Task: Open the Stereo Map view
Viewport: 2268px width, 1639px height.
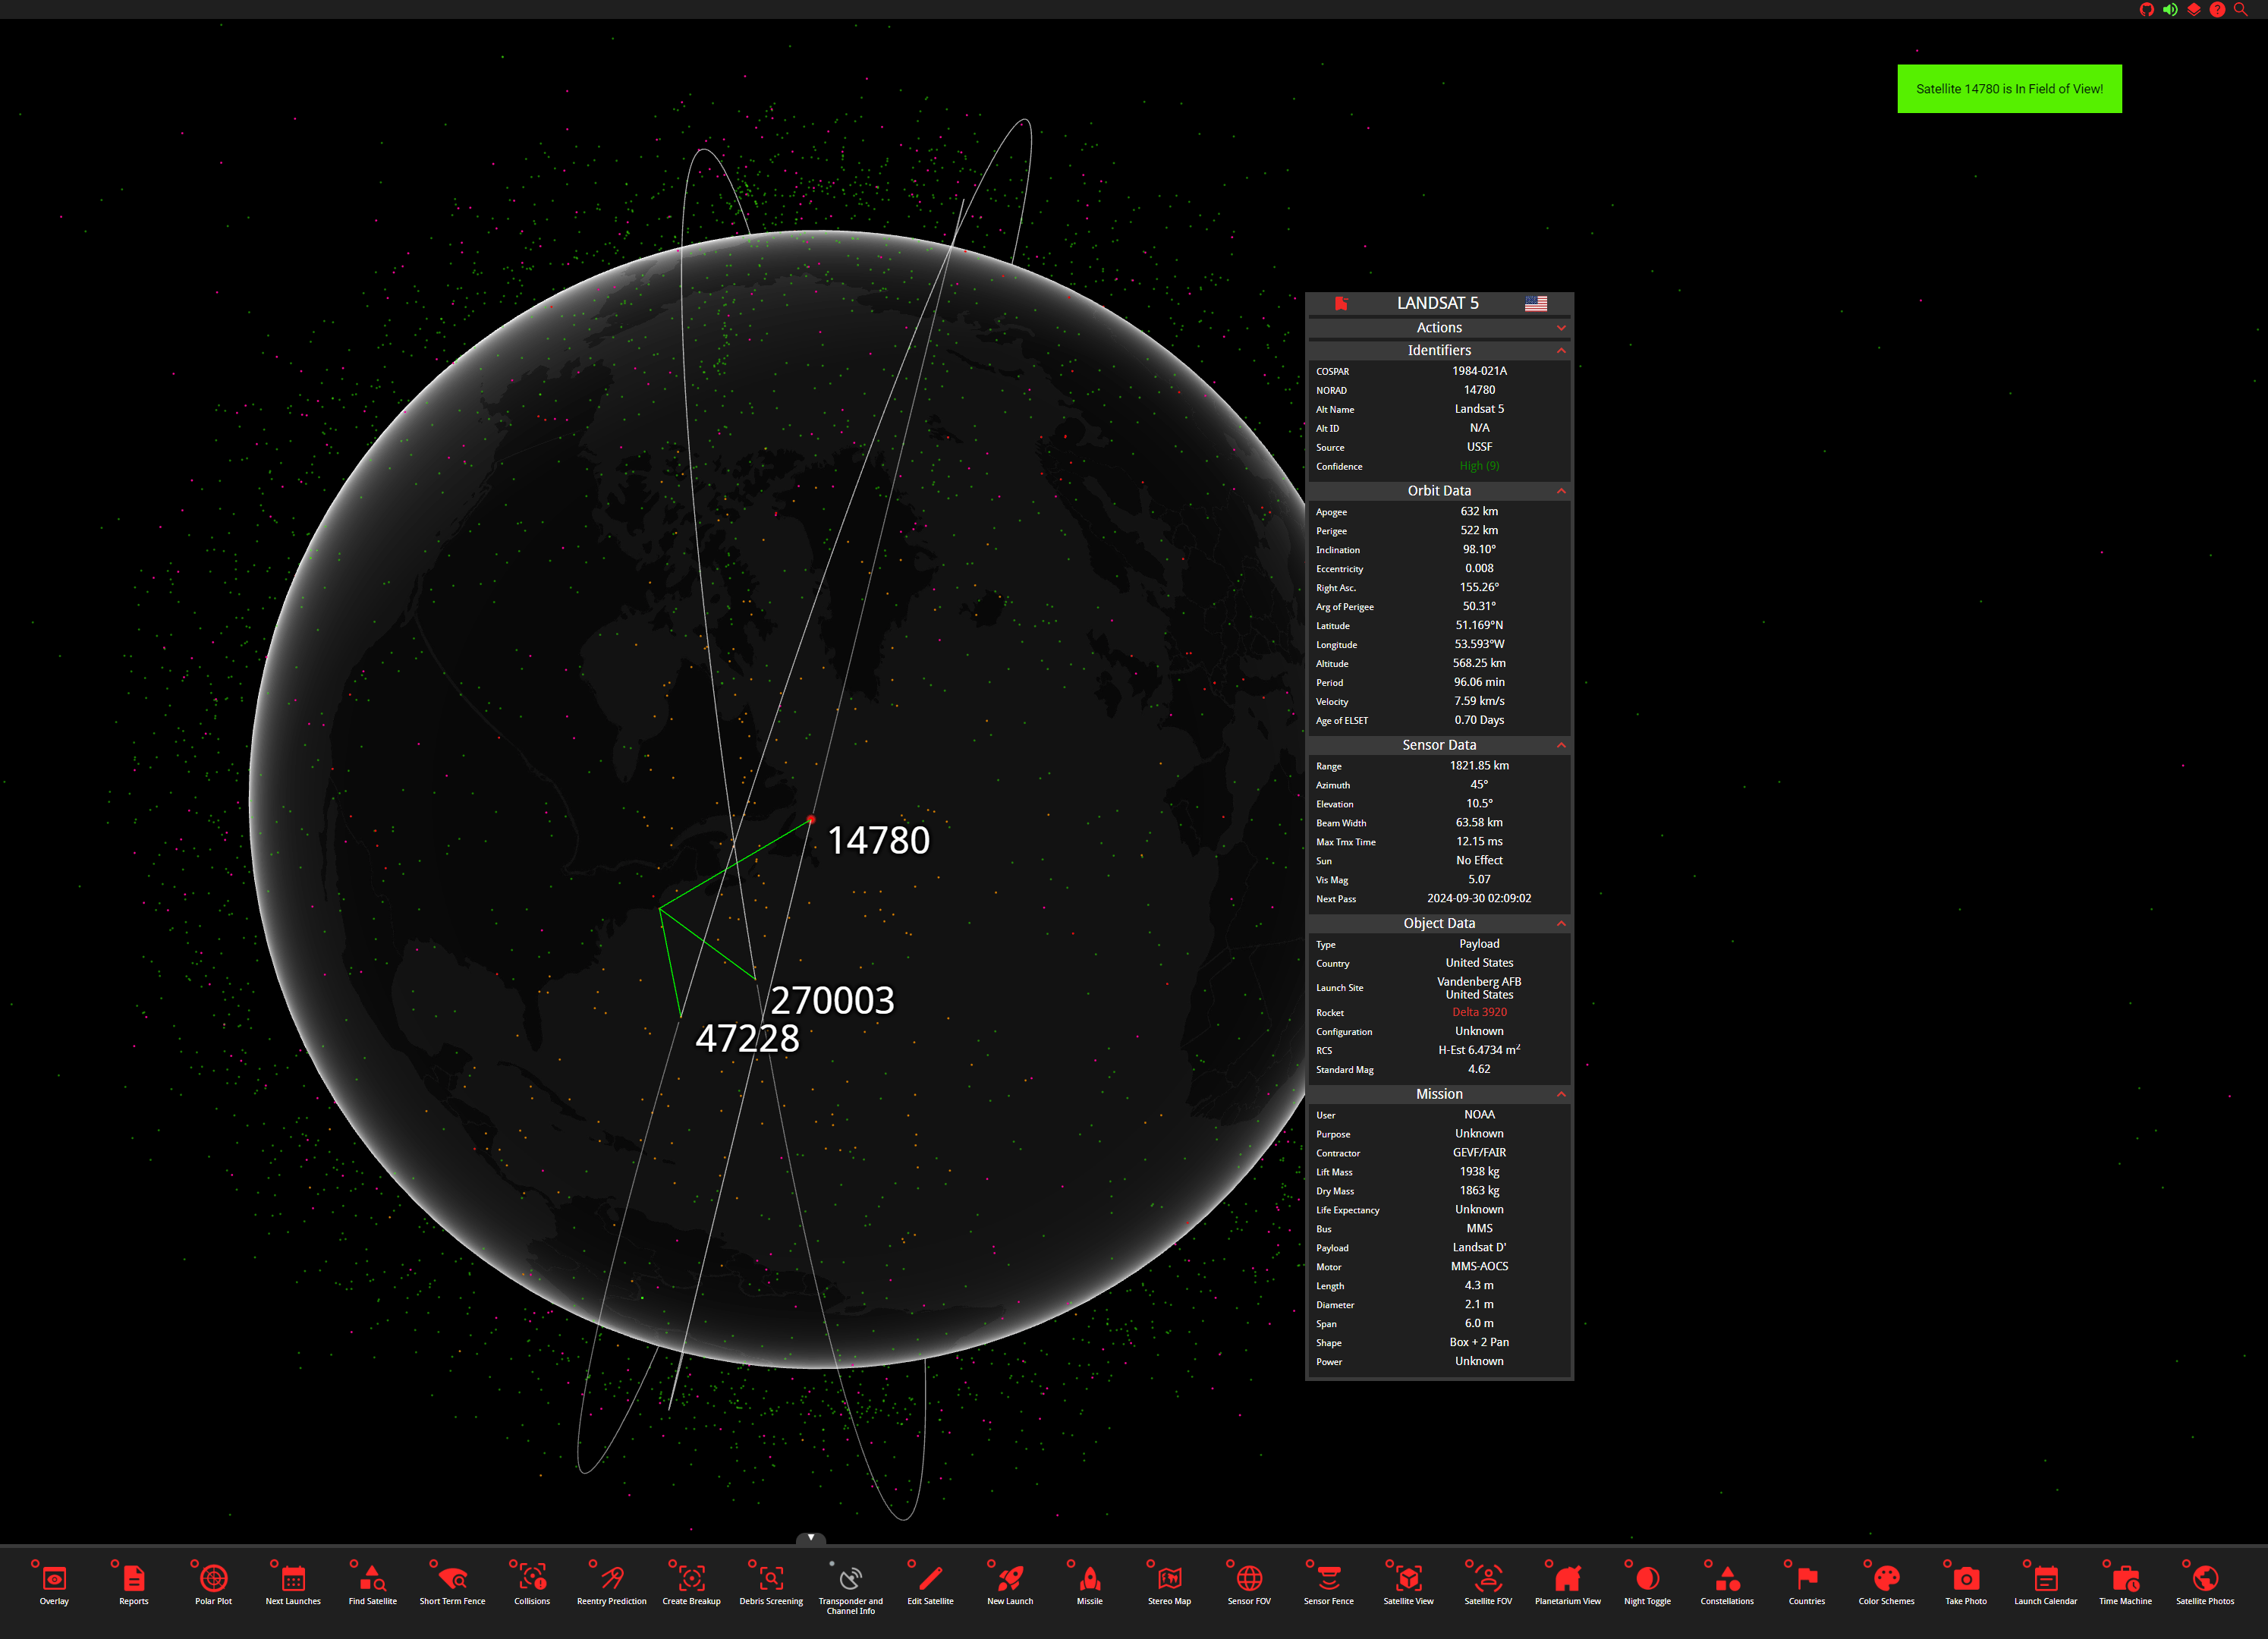Action: [1169, 1584]
